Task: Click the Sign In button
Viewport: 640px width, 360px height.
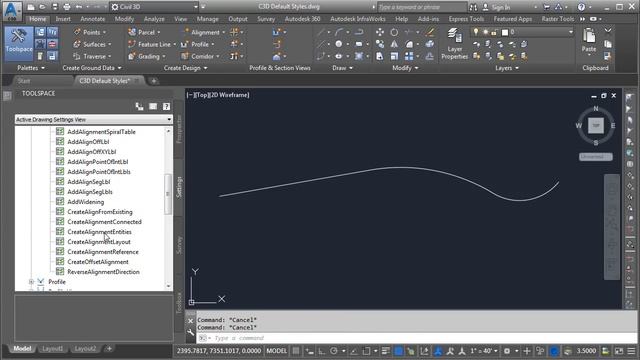Action: (496, 7)
